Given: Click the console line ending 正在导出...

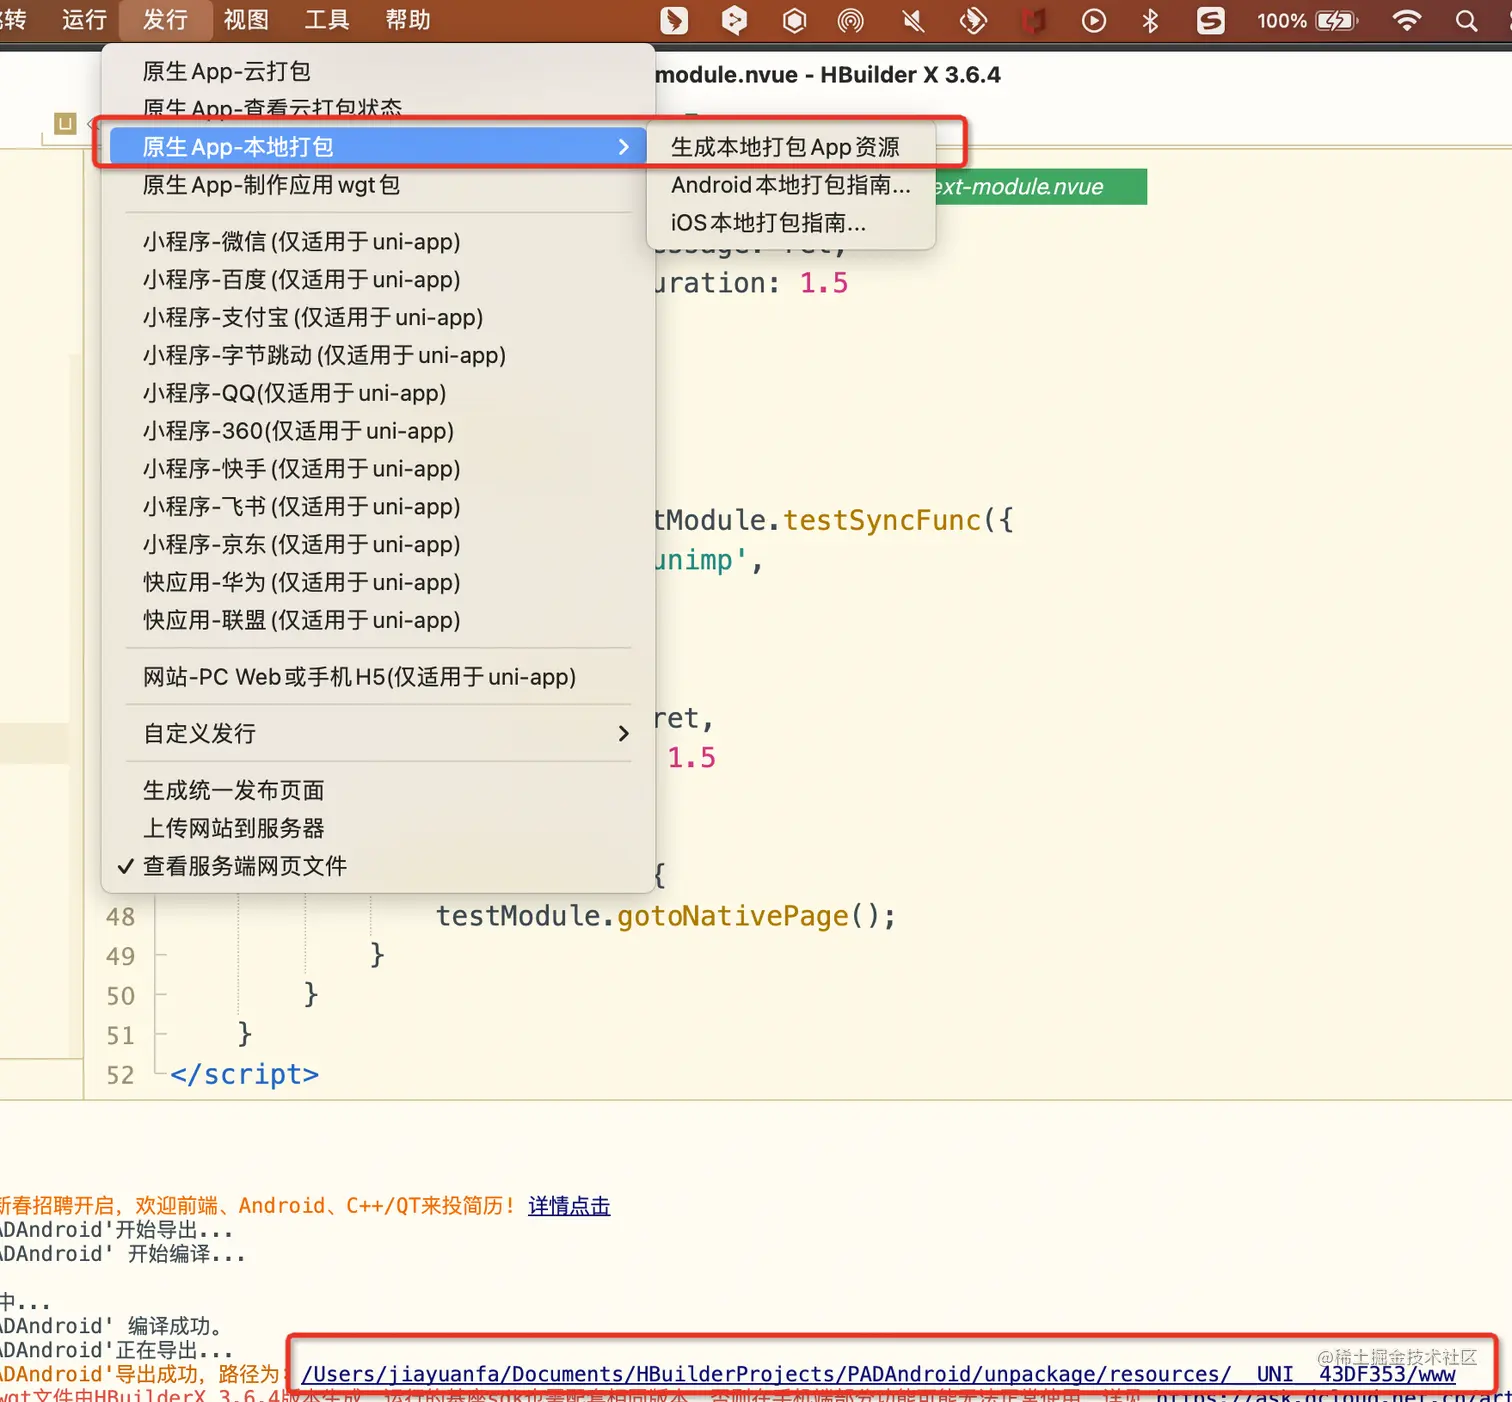Looking at the screenshot, I should pyautogui.click(x=117, y=1350).
